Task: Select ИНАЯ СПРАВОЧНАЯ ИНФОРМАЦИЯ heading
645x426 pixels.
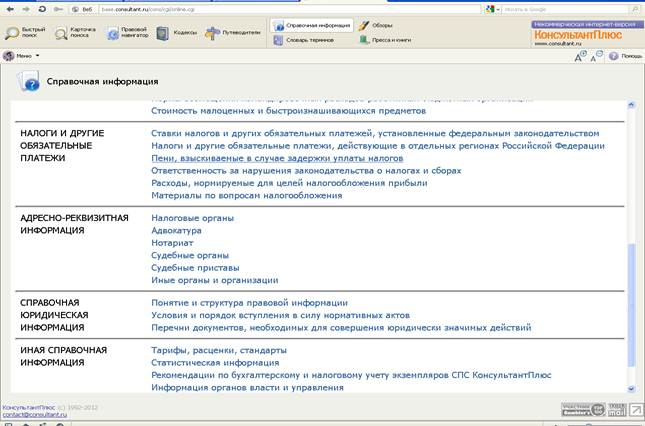Action: pos(64,357)
